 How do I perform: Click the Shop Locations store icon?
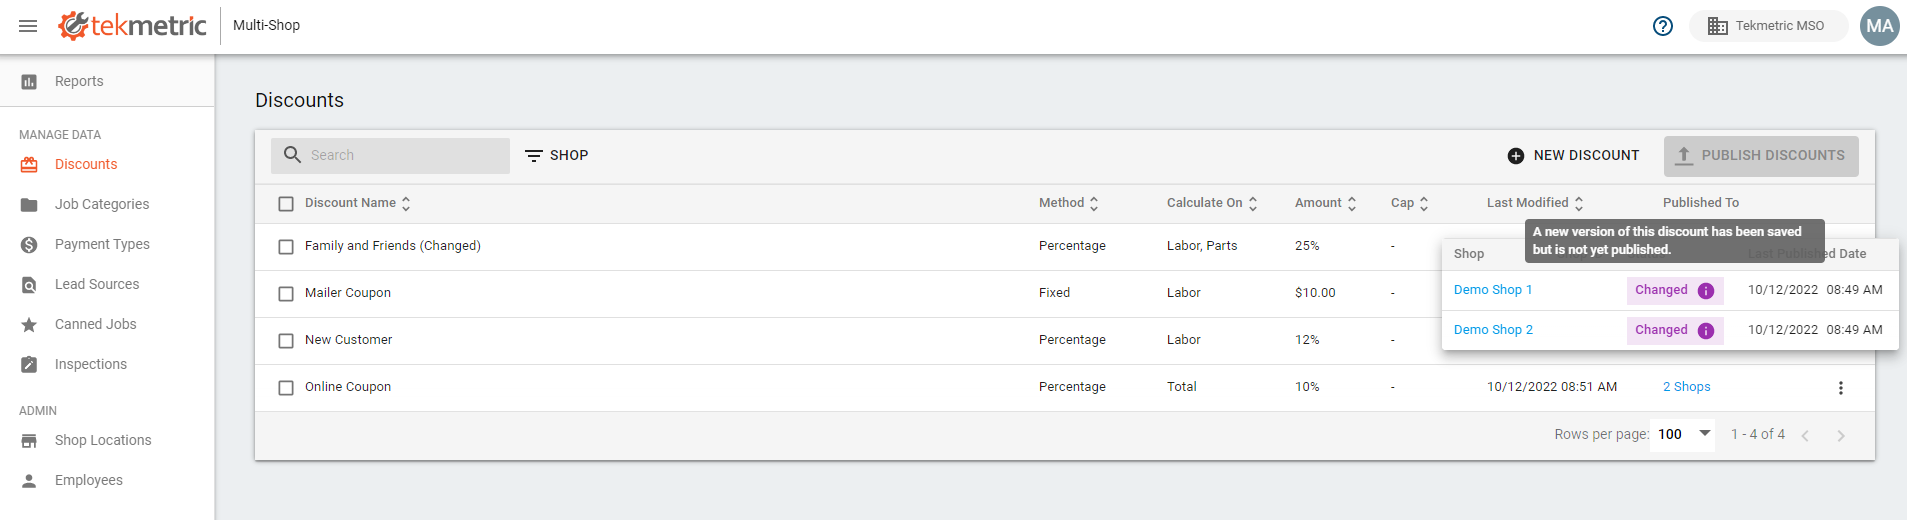29,441
